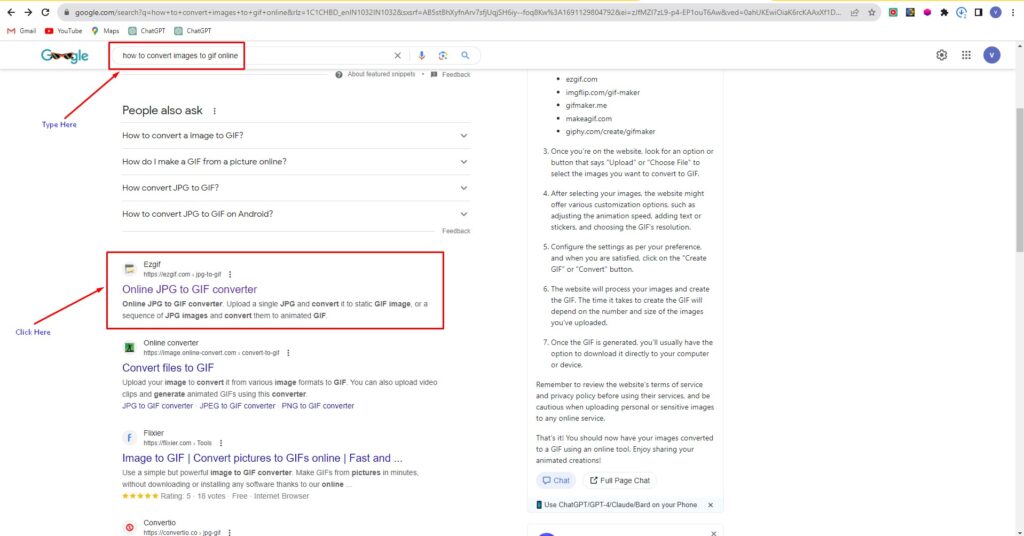Expand 'How to convert JPG to GIF on Android?'
The image size is (1024, 536).
[464, 214]
